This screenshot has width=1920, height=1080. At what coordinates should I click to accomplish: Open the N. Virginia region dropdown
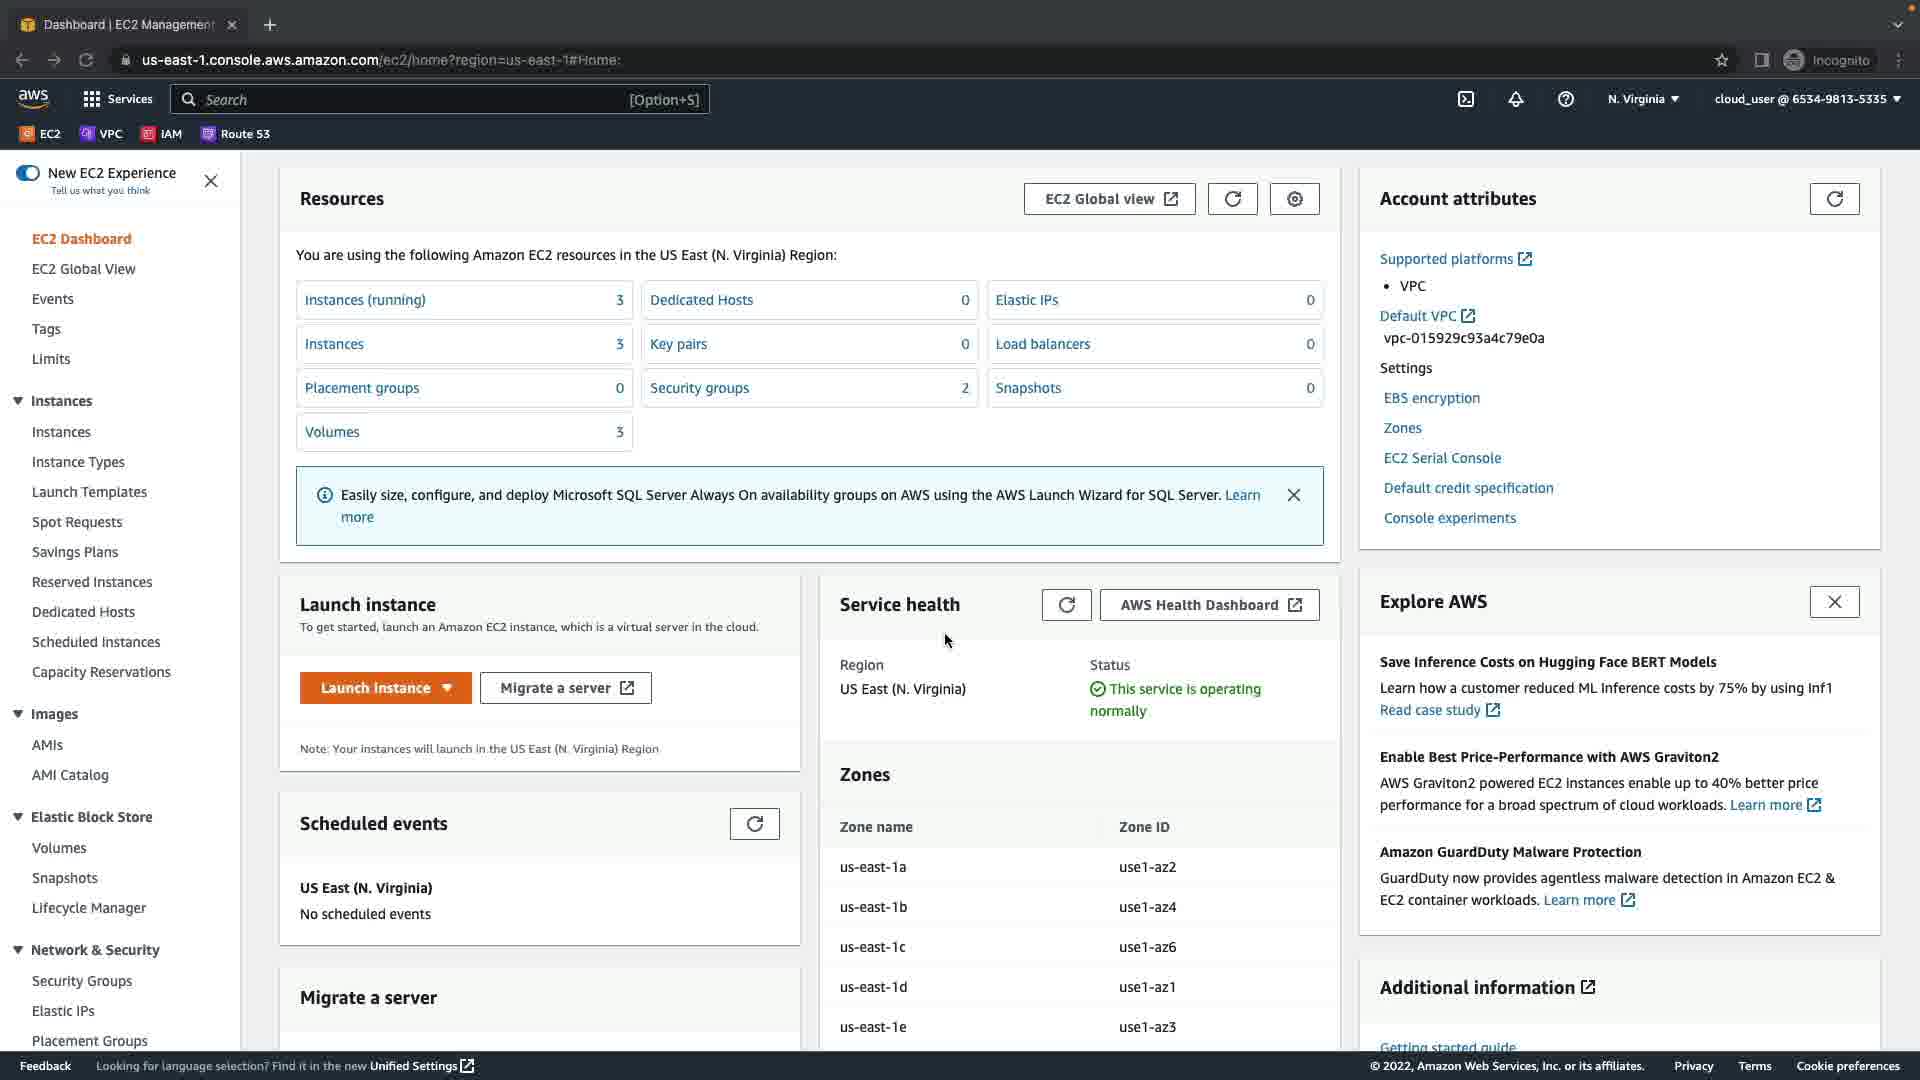tap(1643, 99)
